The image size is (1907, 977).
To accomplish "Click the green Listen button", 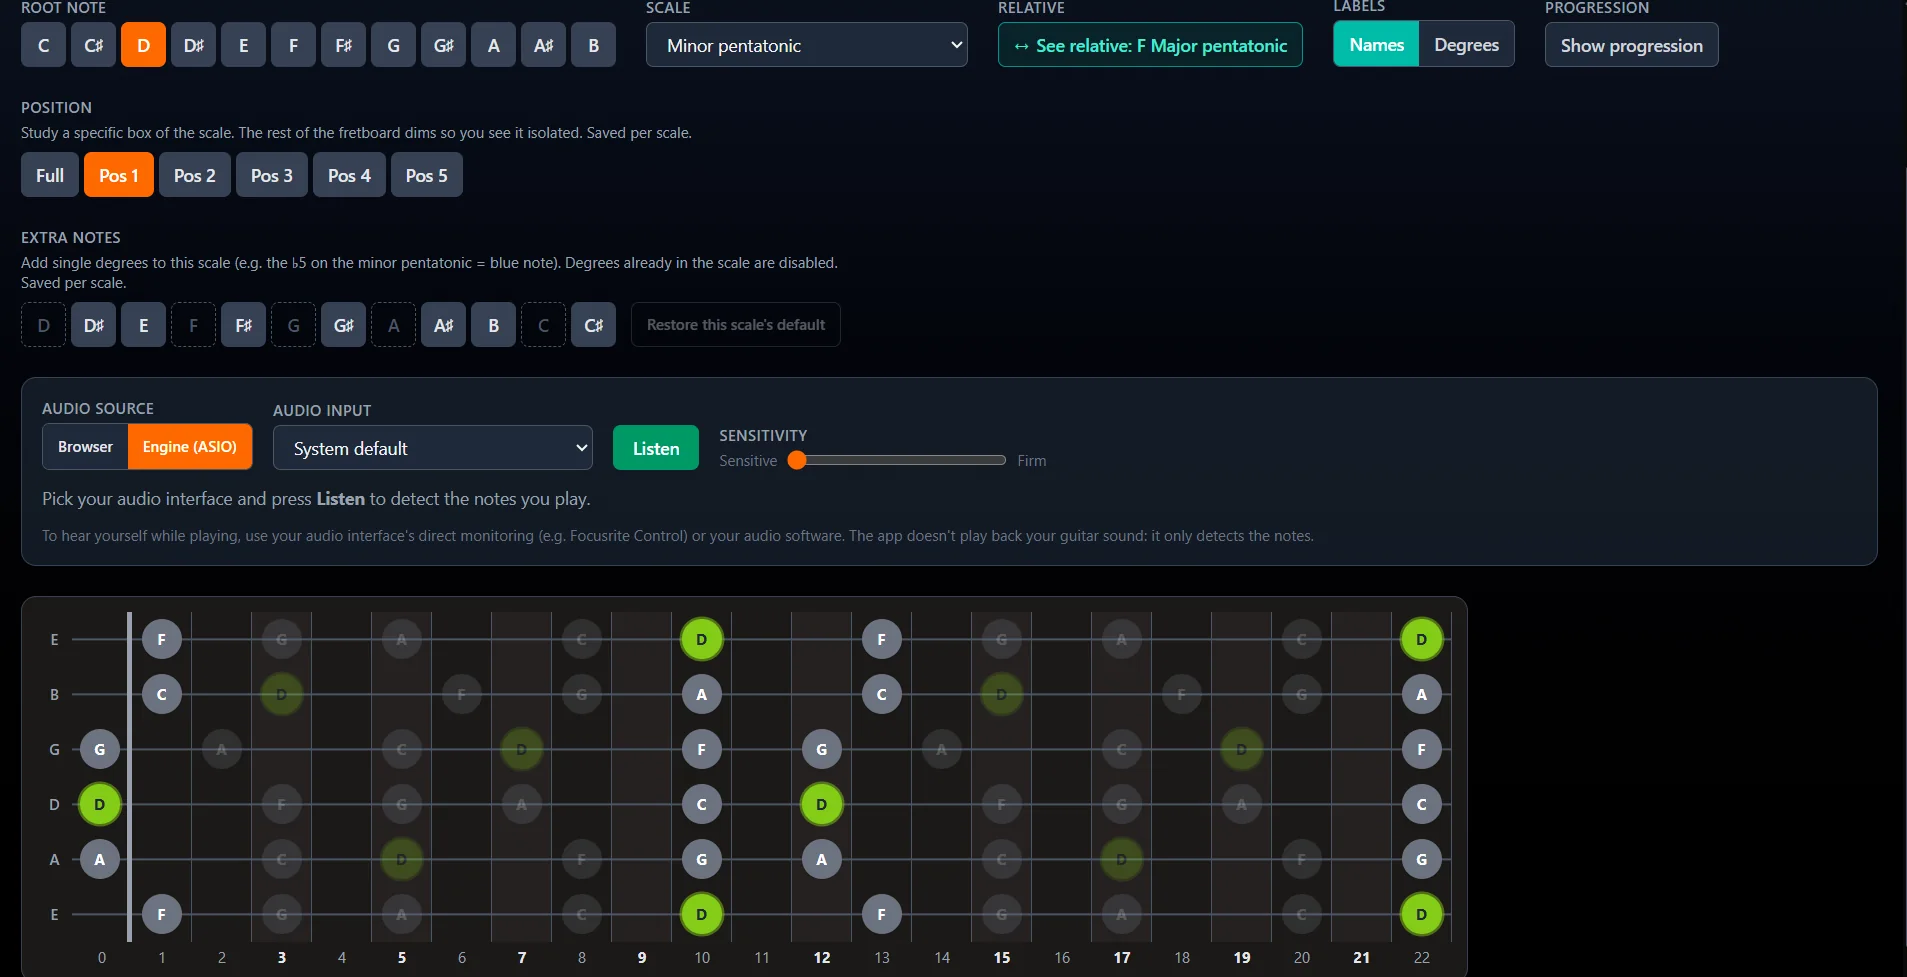I will click(655, 448).
